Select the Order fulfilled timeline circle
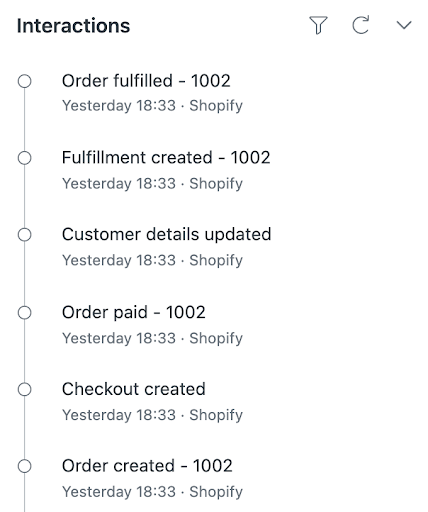 tap(24, 81)
